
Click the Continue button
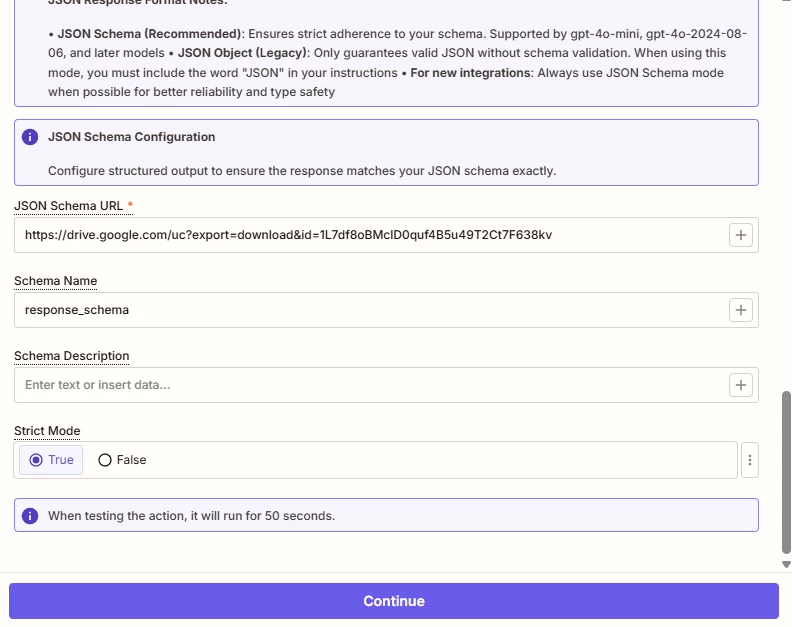coord(394,601)
